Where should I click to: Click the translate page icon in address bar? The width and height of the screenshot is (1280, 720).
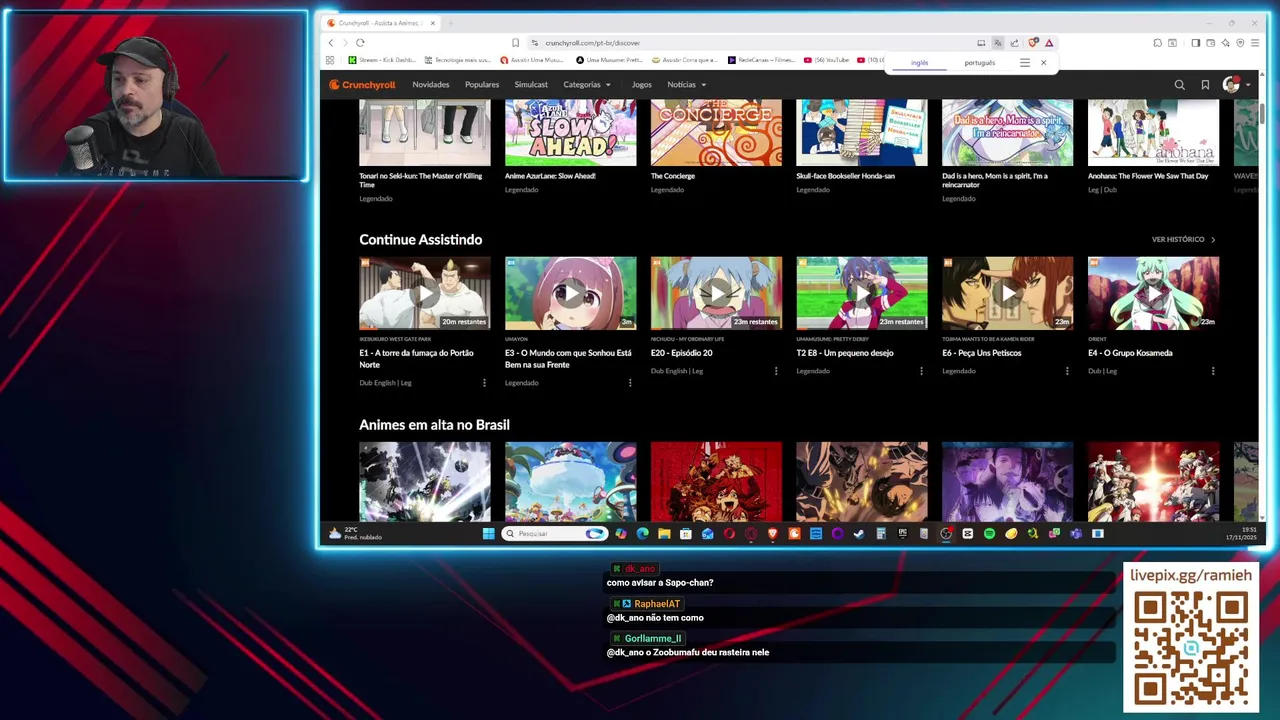(x=997, y=43)
